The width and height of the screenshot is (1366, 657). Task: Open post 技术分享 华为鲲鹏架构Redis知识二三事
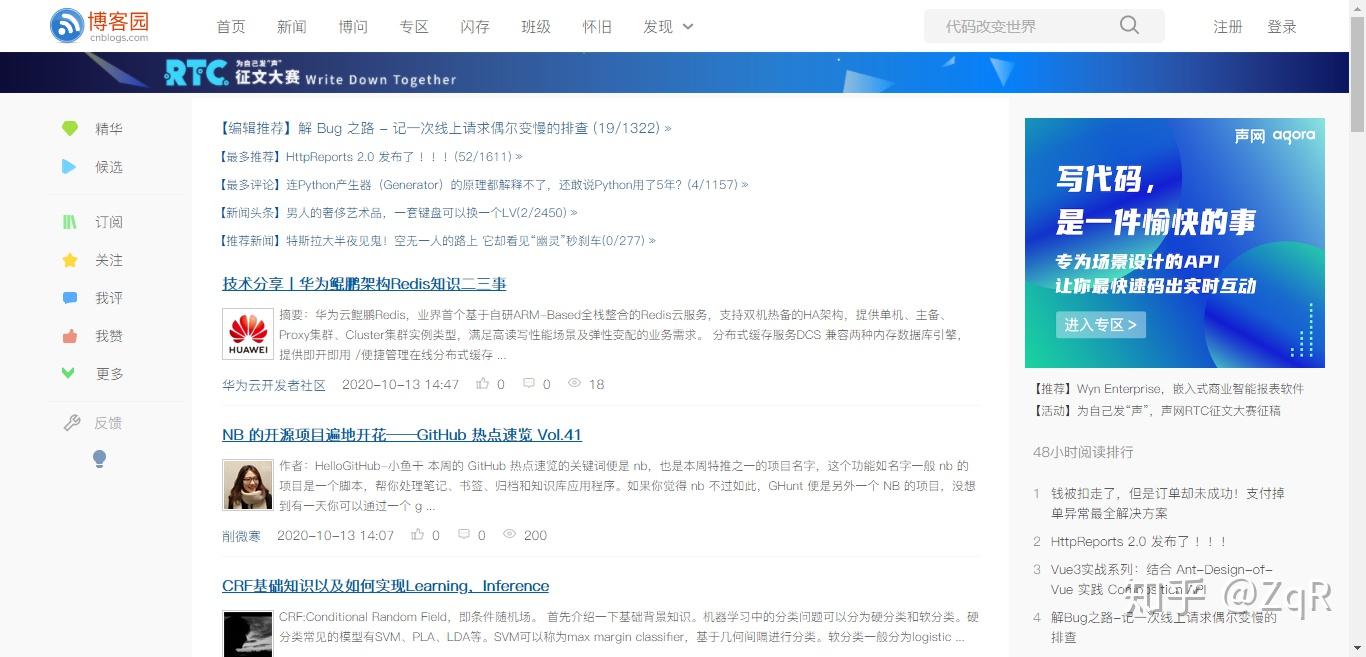click(x=364, y=283)
